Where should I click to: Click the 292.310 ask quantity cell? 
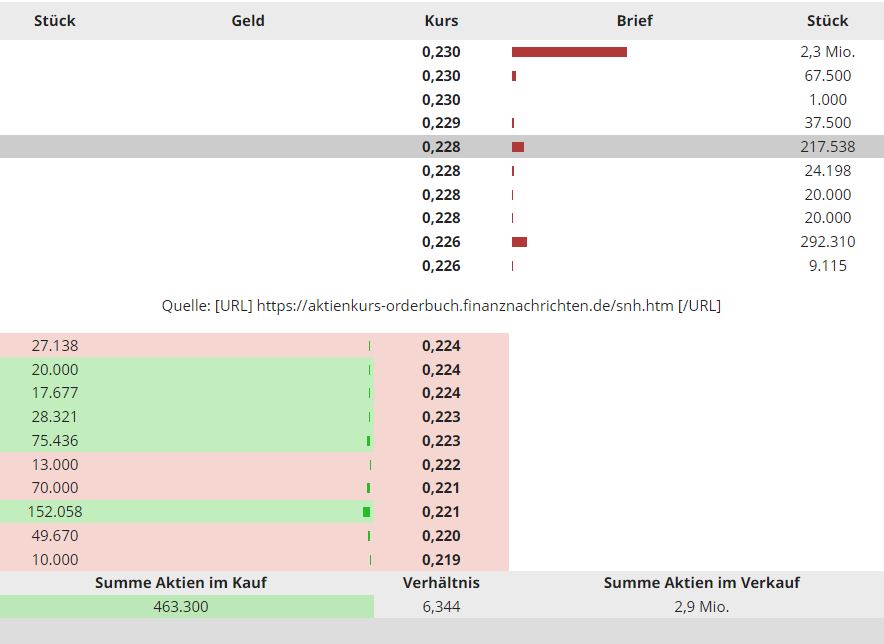[x=829, y=242]
